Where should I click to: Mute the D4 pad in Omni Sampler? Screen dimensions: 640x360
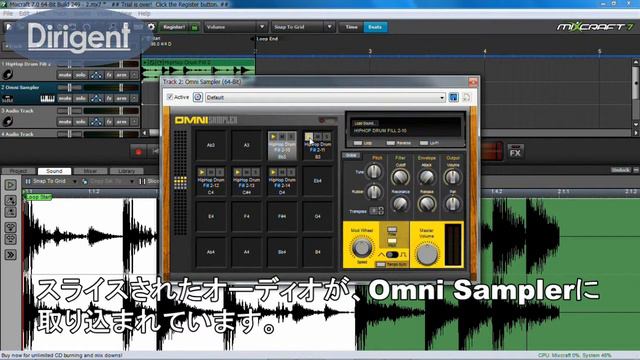tap(282, 173)
